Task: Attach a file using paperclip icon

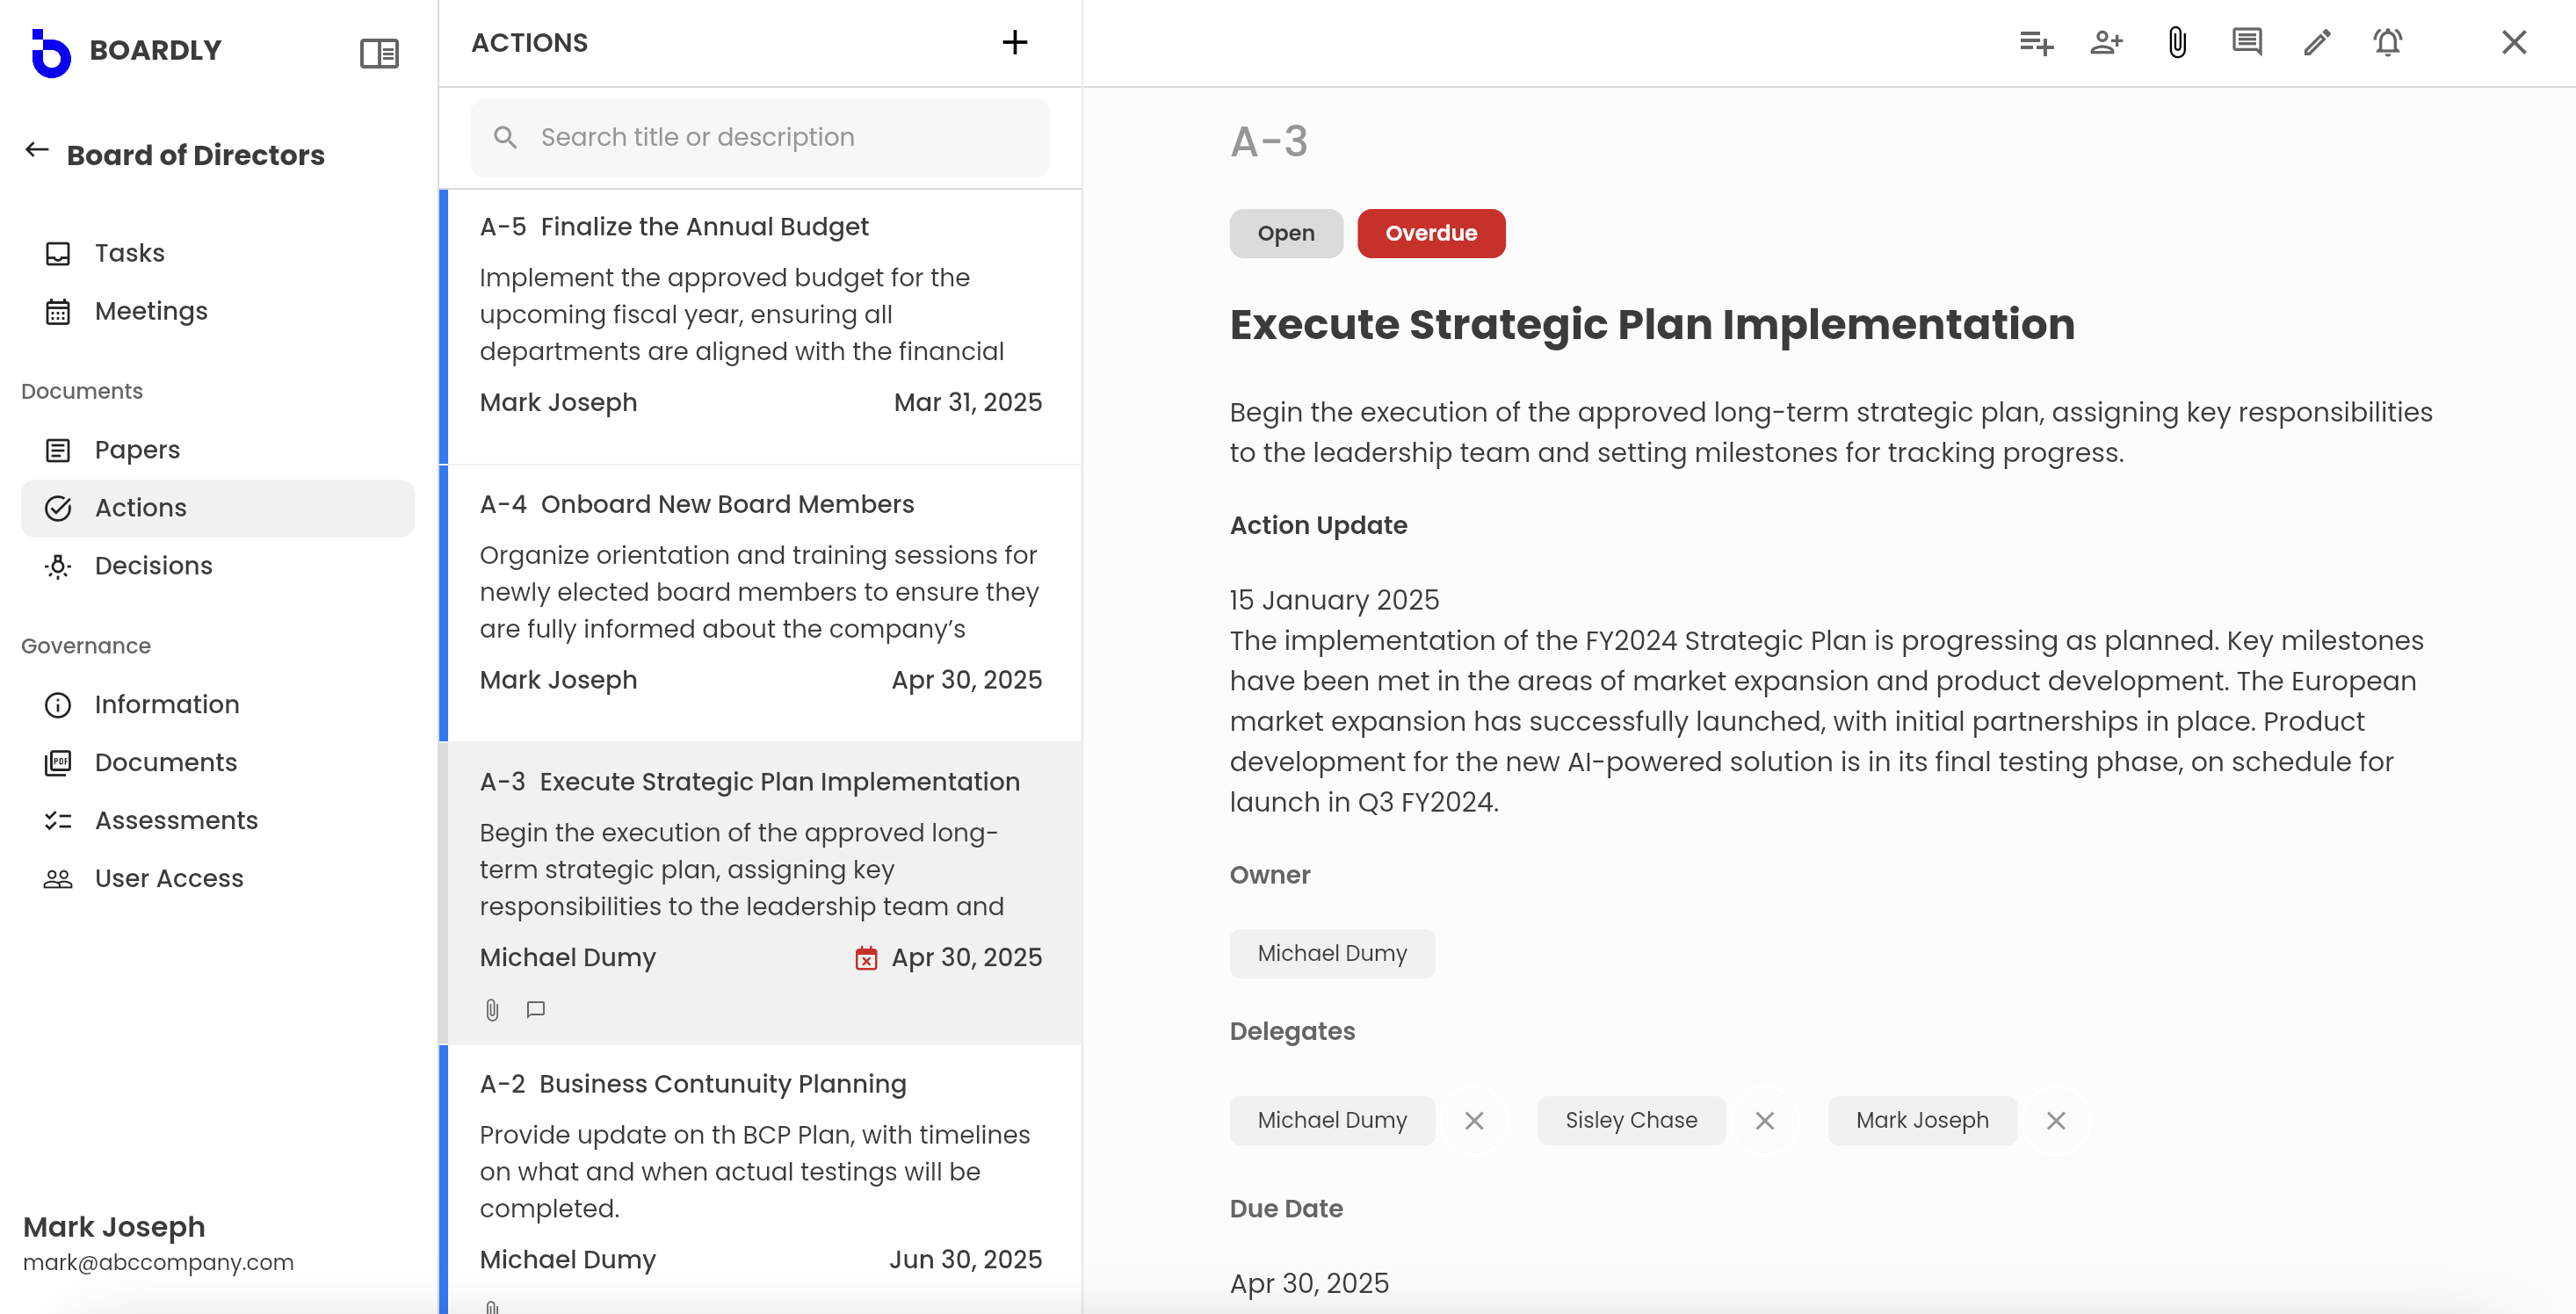Action: coord(2177,42)
